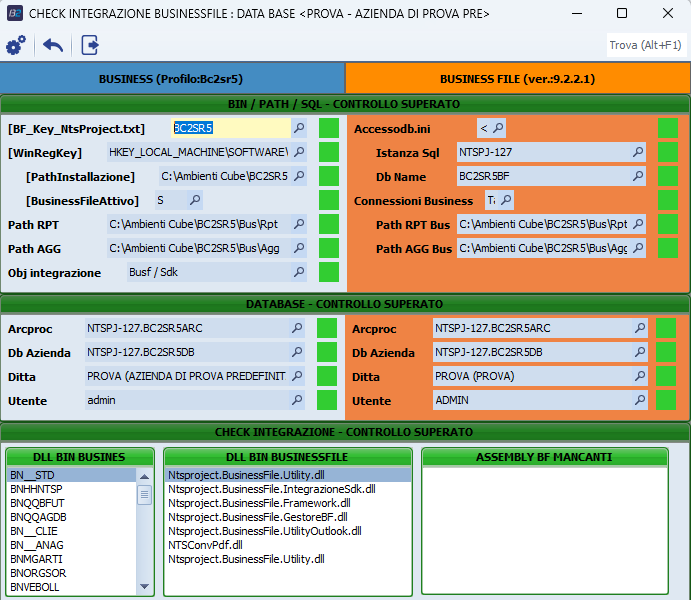Click magnifier beside Path RPT Bus field
Image resolution: width=691 pixels, height=600 pixels.
coord(638,224)
